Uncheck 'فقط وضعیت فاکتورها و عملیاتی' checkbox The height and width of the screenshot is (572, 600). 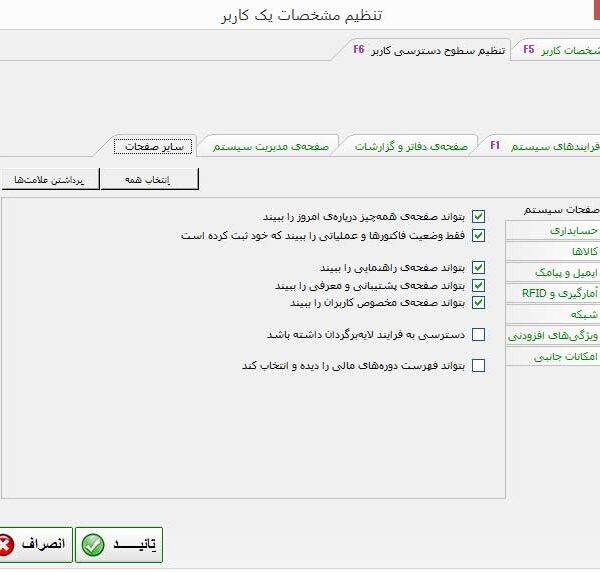coord(478,235)
